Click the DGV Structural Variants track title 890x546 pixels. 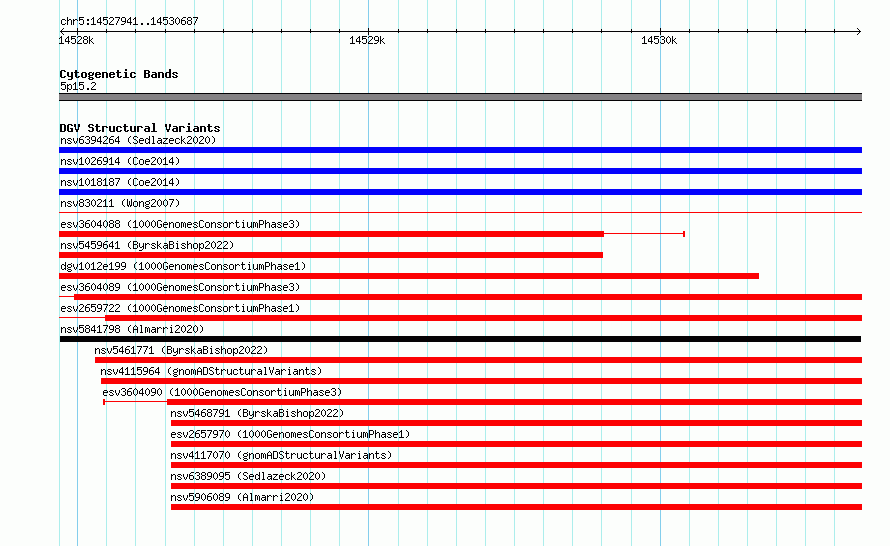(x=140, y=128)
